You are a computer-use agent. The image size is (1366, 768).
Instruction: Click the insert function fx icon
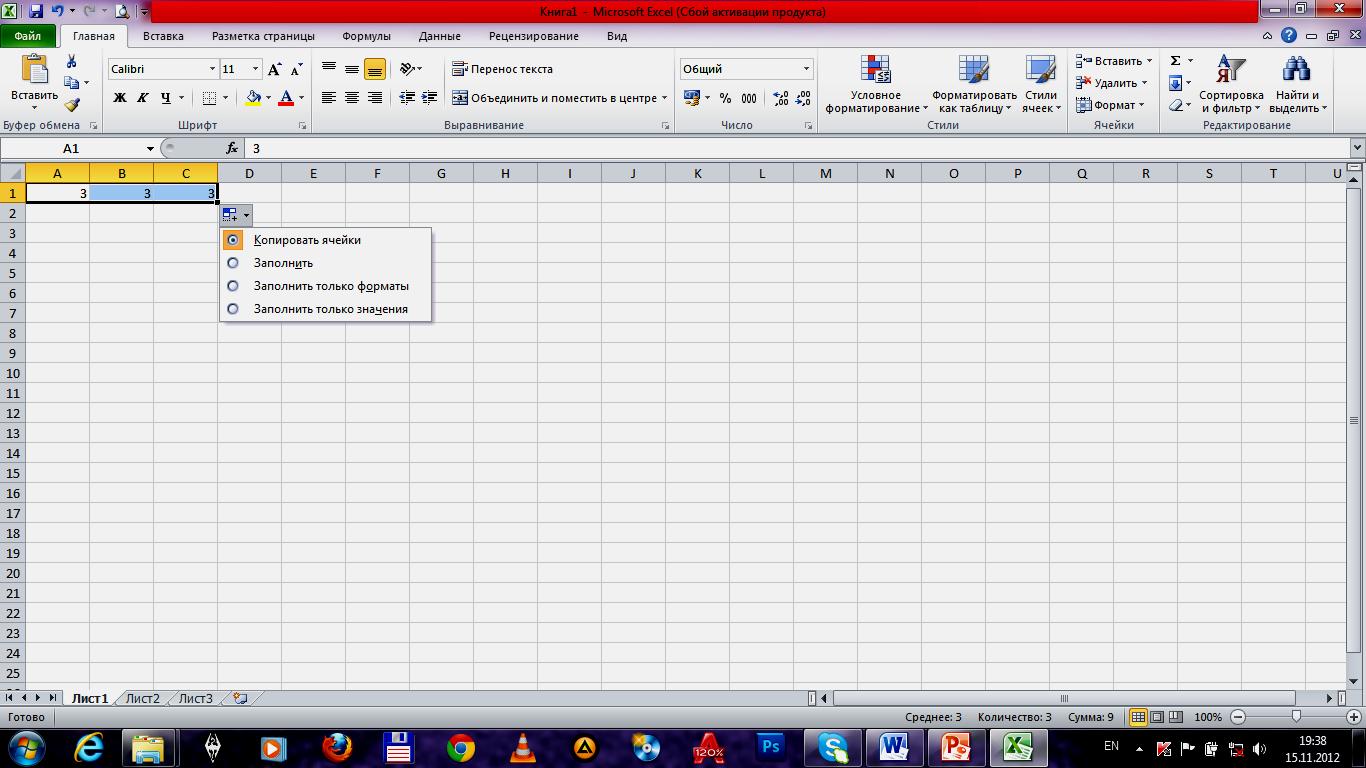232,148
